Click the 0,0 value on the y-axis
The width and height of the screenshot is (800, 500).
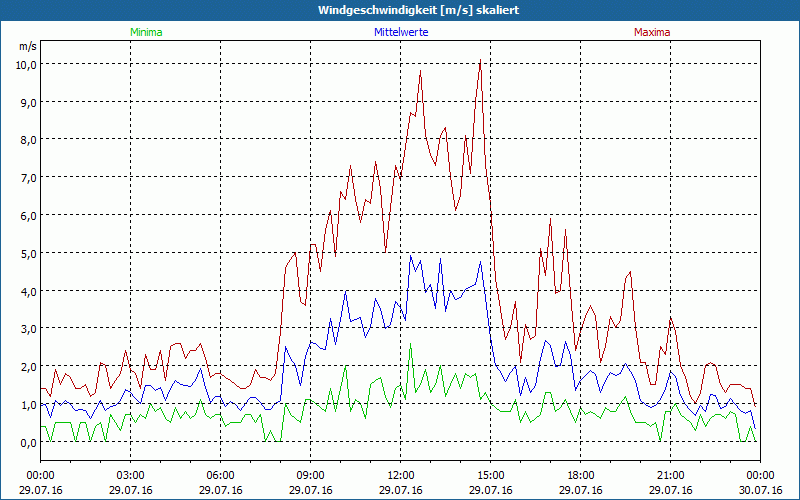(24, 442)
